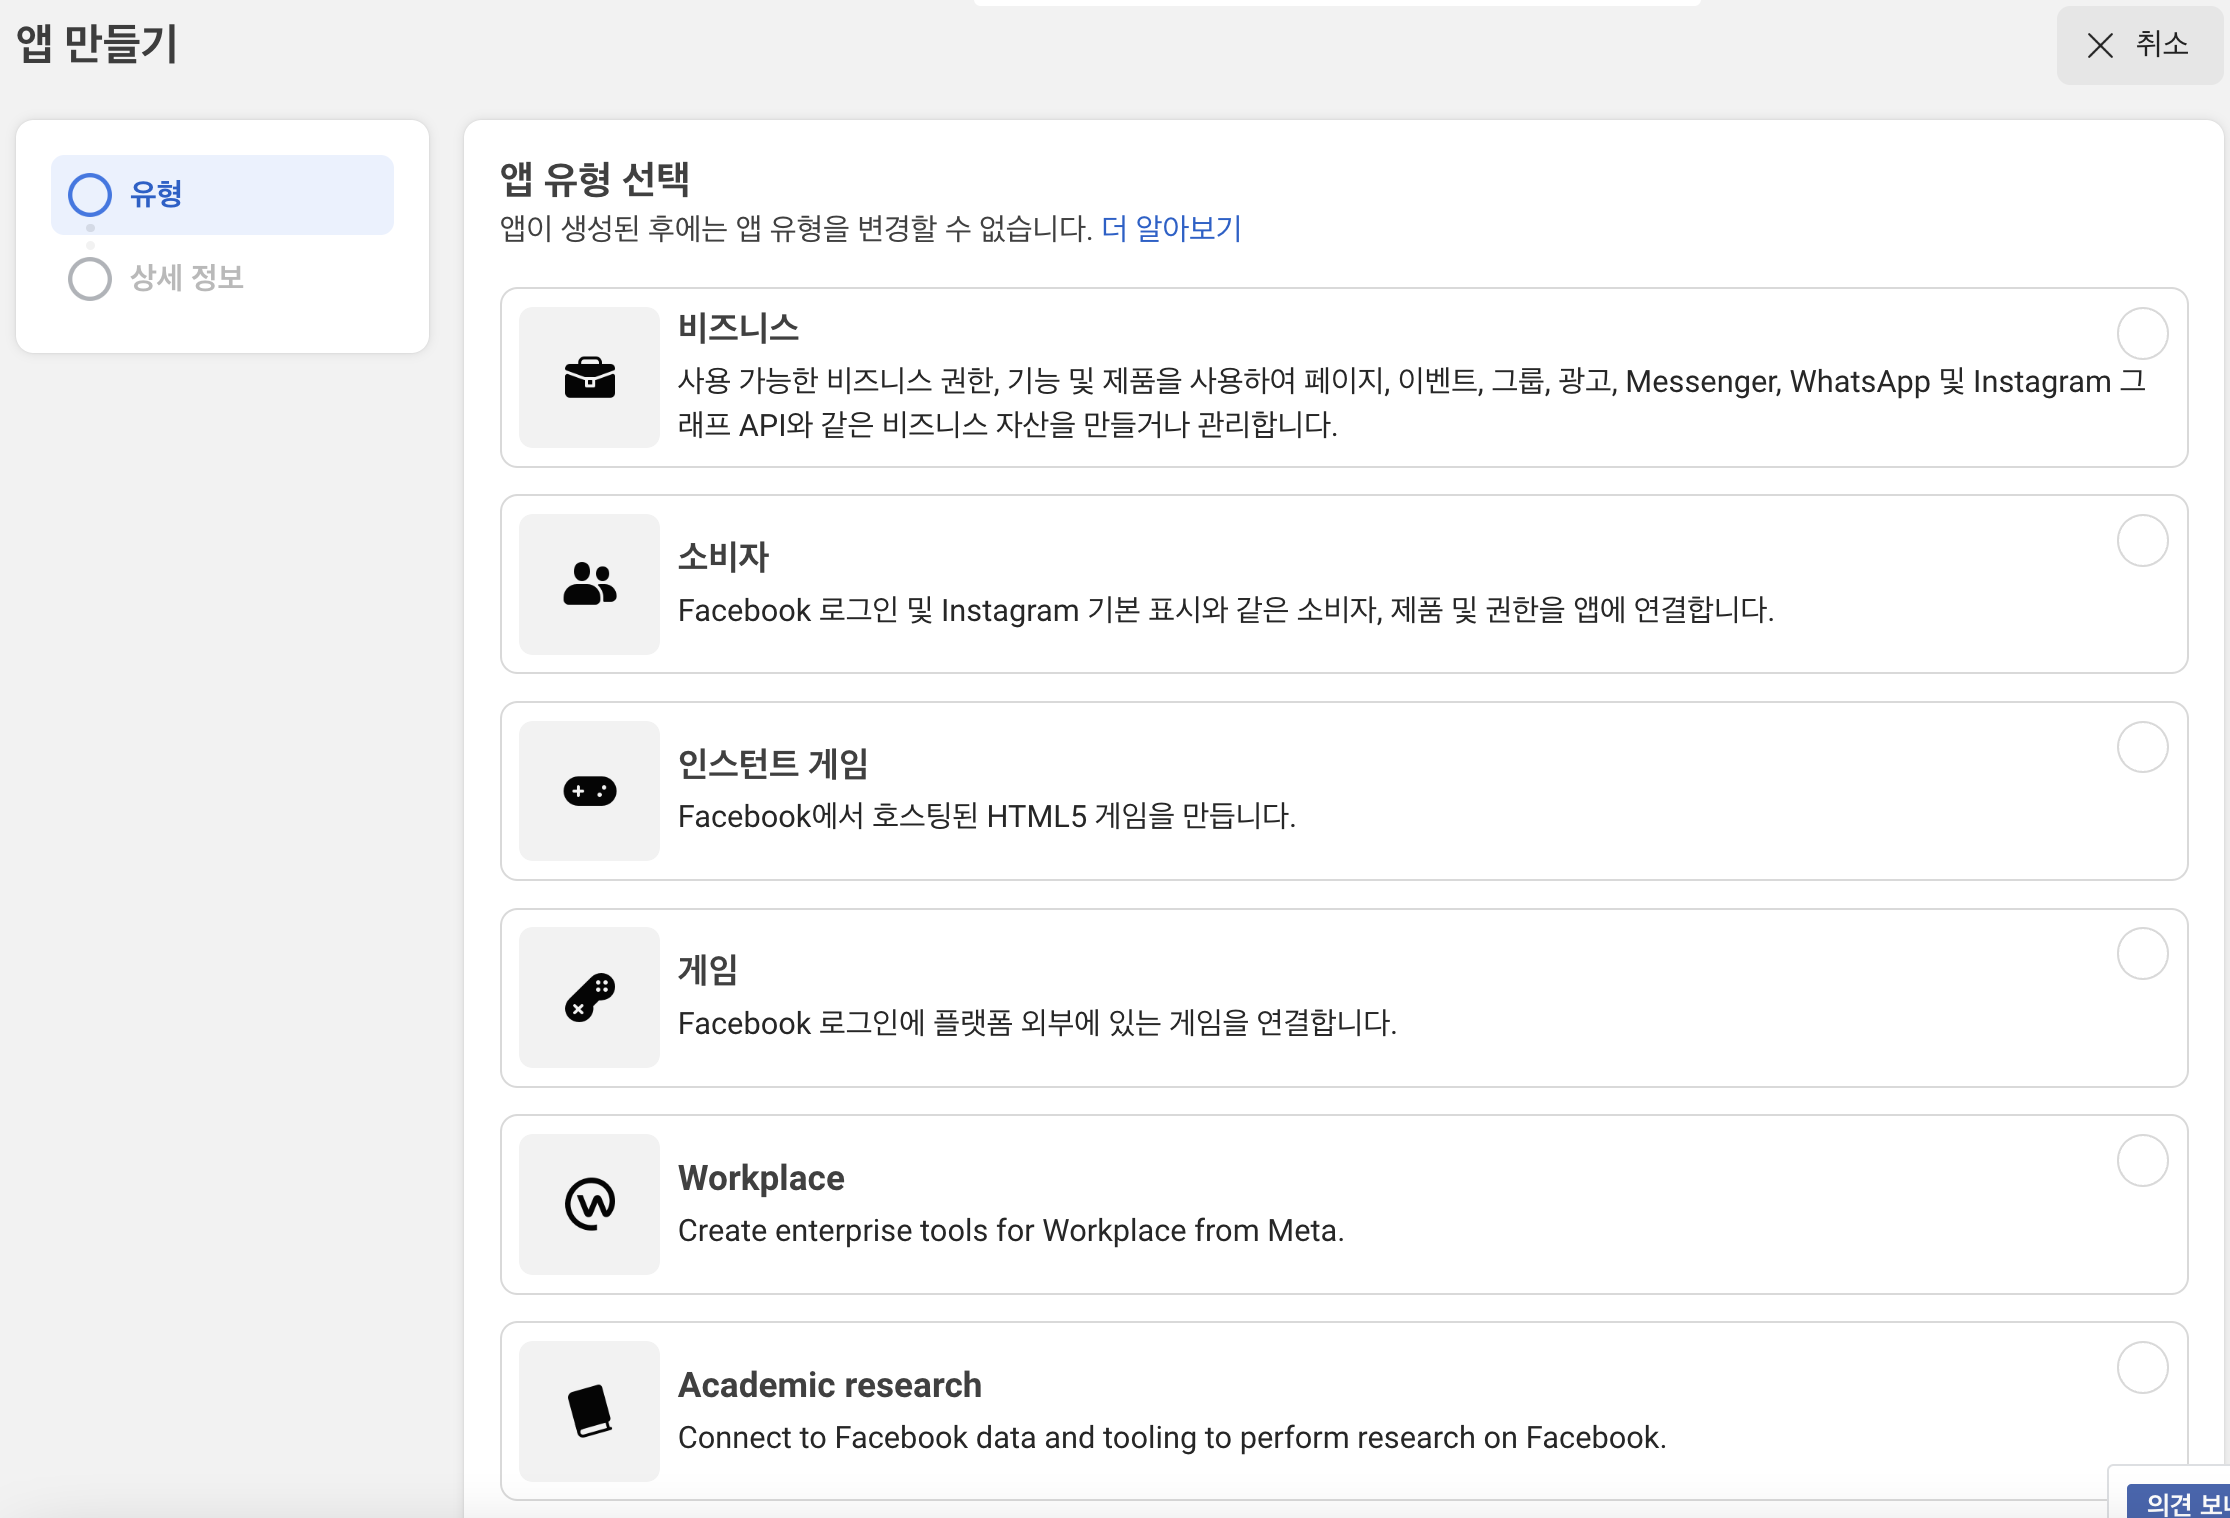Open the 더 알아보기 link

click(1170, 229)
